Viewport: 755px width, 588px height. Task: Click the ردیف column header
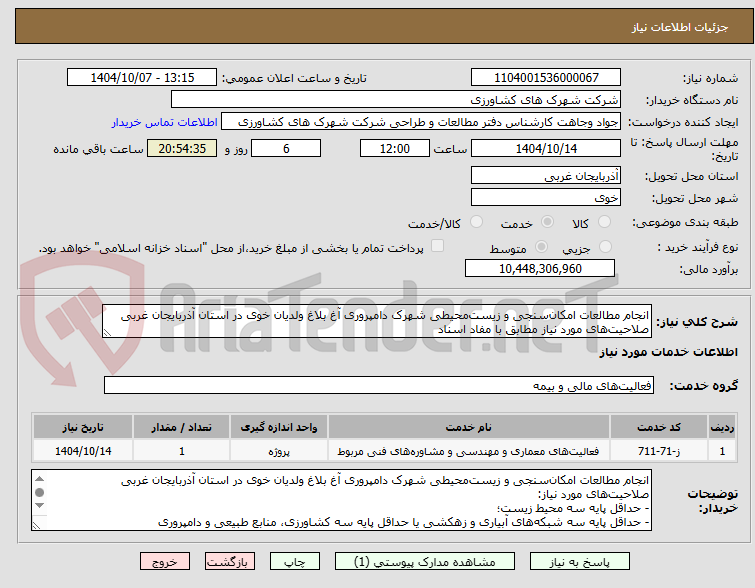(x=722, y=427)
